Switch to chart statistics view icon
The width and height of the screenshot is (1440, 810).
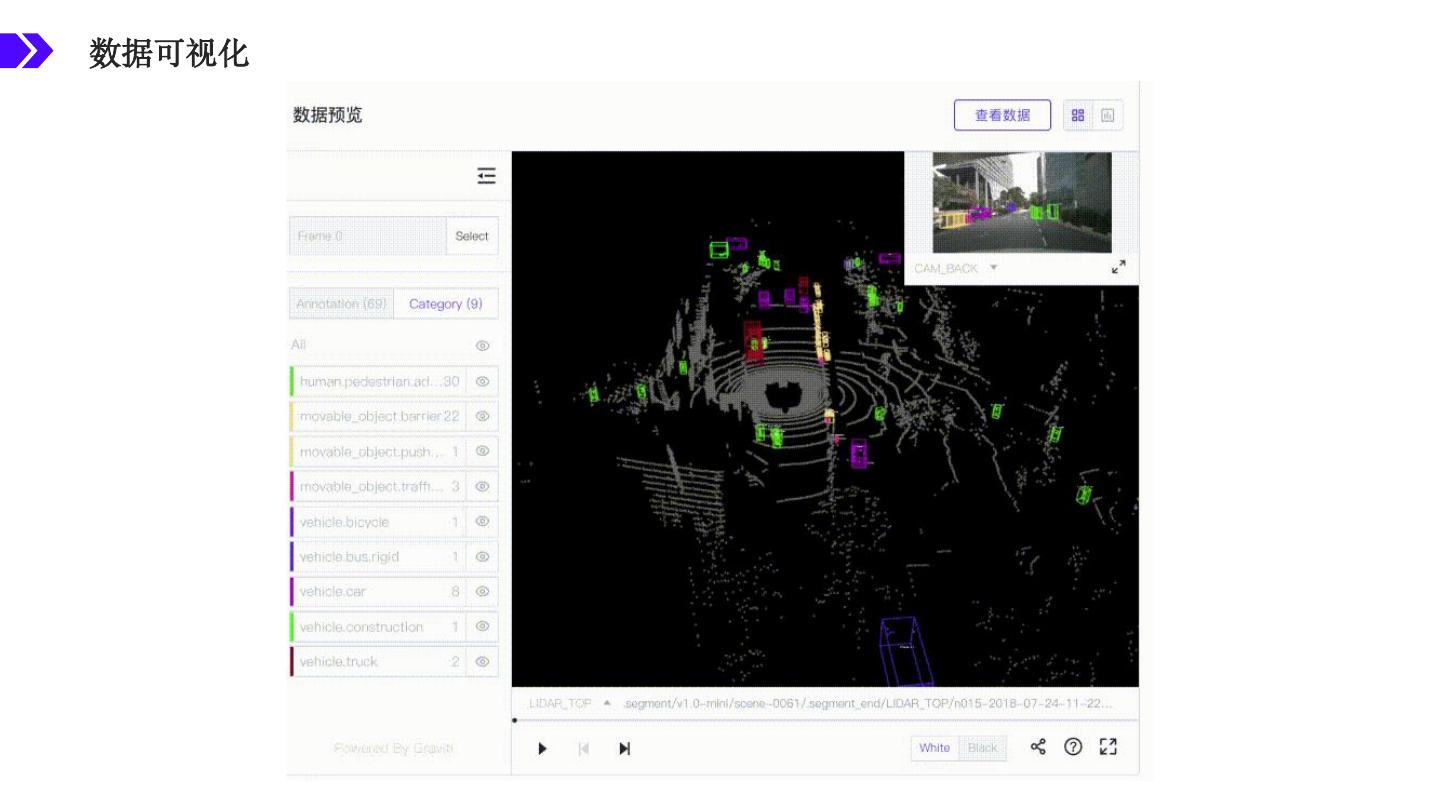(x=1107, y=115)
